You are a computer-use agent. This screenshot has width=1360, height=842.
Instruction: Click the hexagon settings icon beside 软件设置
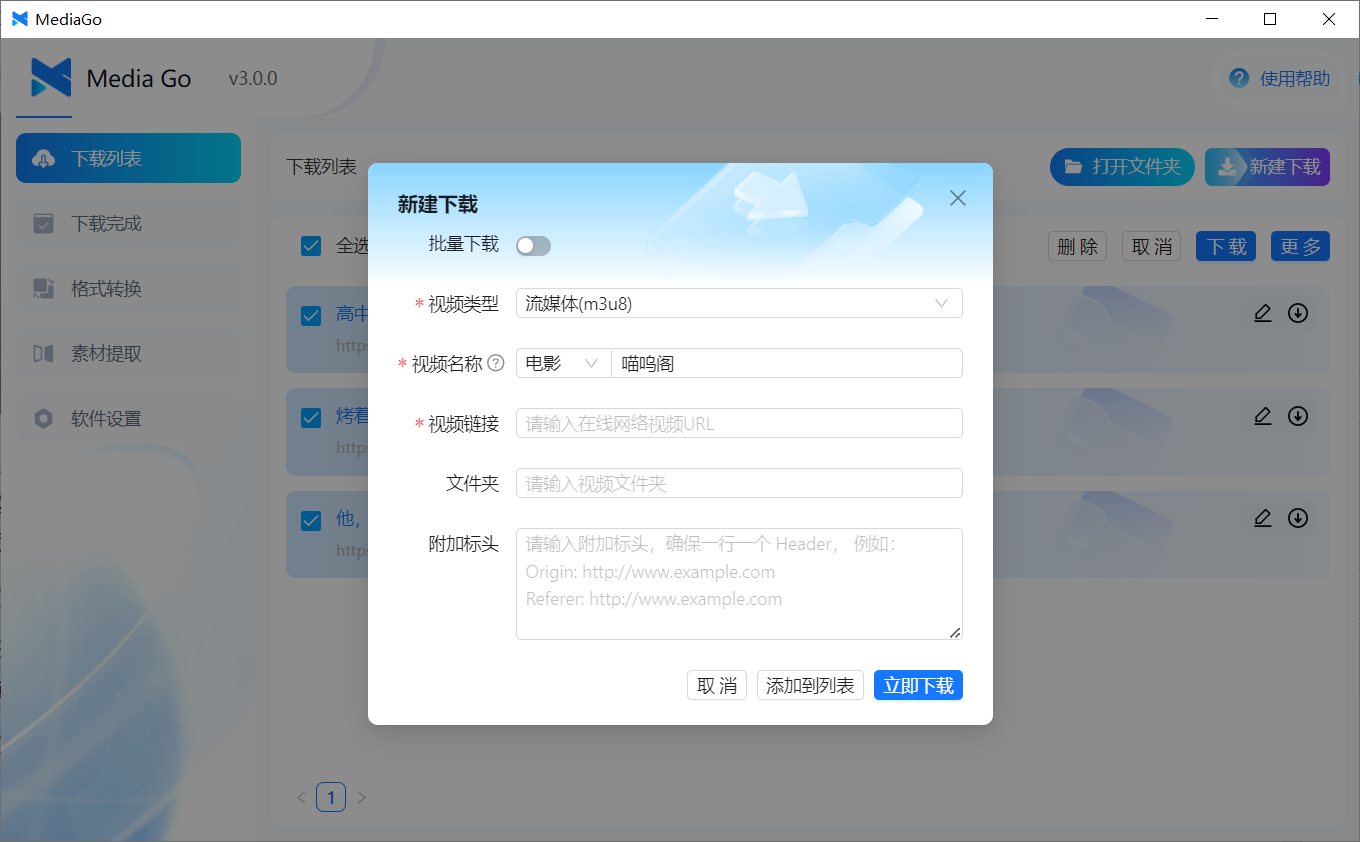point(43,418)
